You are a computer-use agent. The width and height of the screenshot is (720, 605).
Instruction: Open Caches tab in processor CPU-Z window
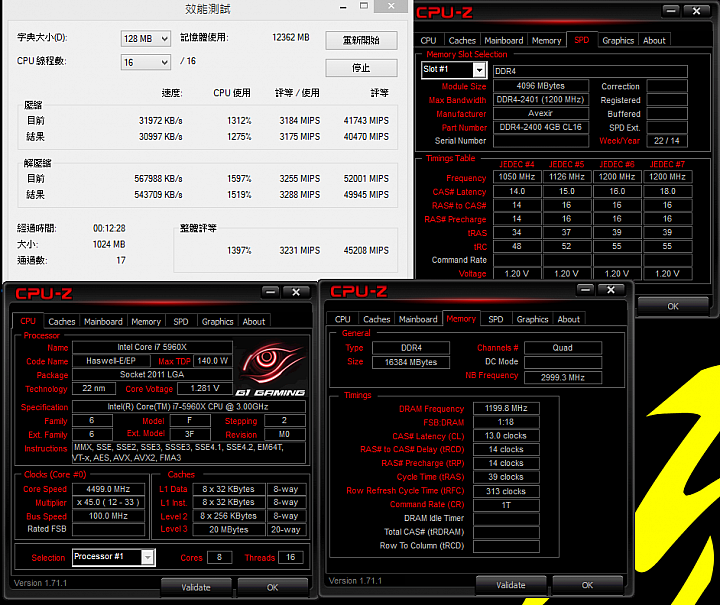click(62, 322)
